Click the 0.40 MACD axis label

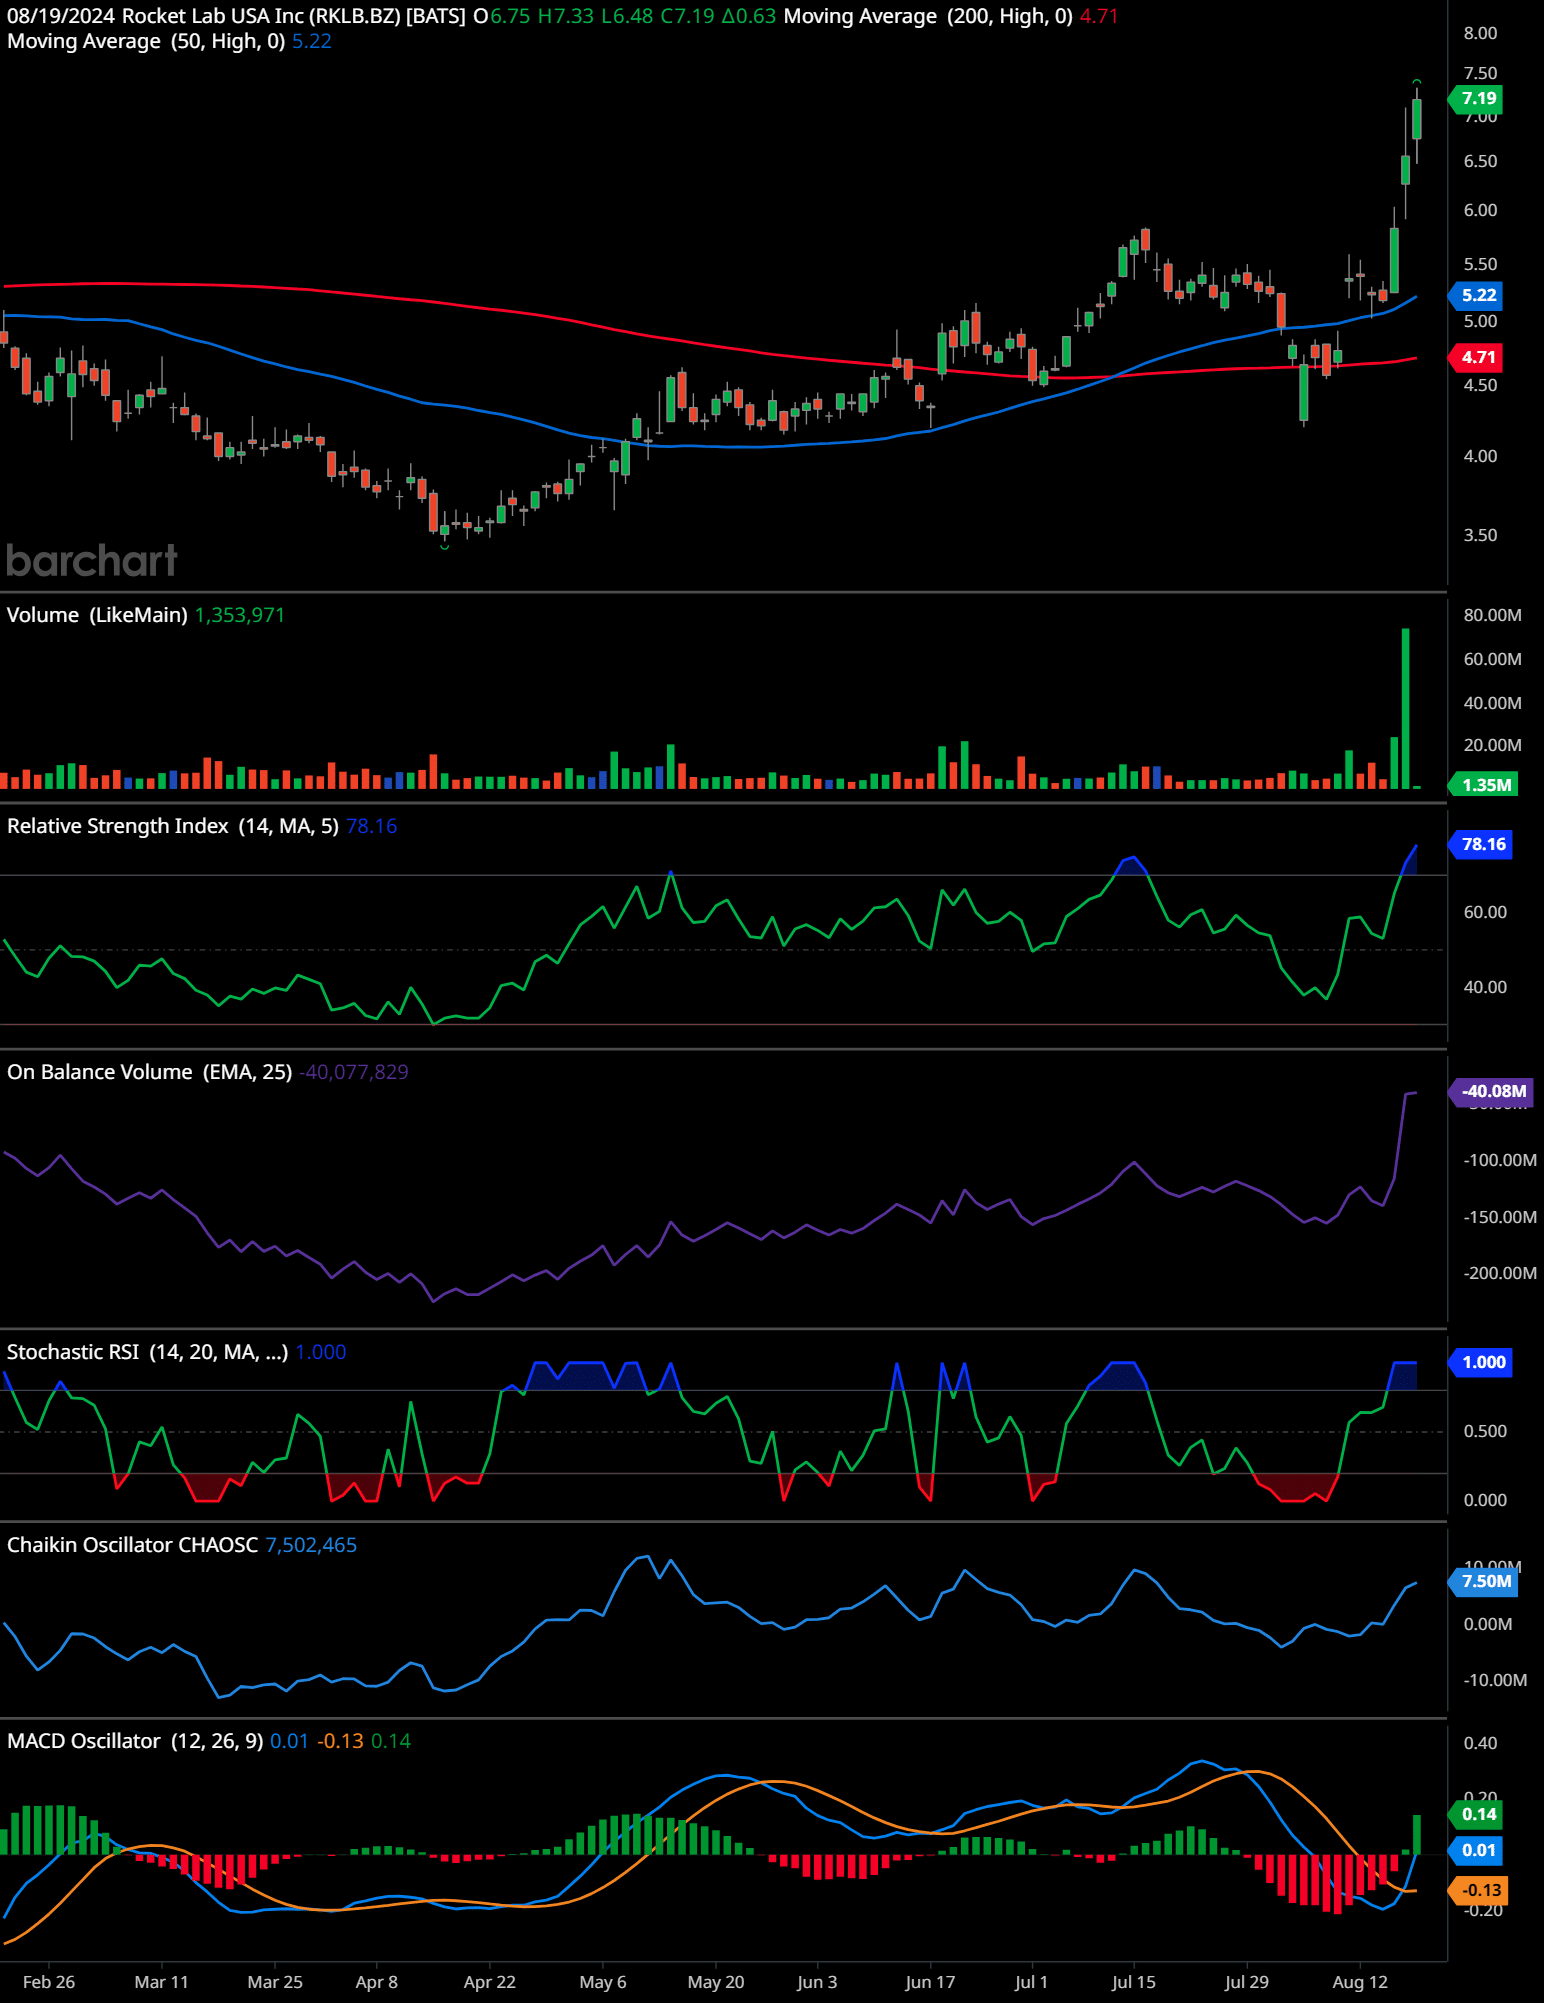[x=1480, y=1743]
